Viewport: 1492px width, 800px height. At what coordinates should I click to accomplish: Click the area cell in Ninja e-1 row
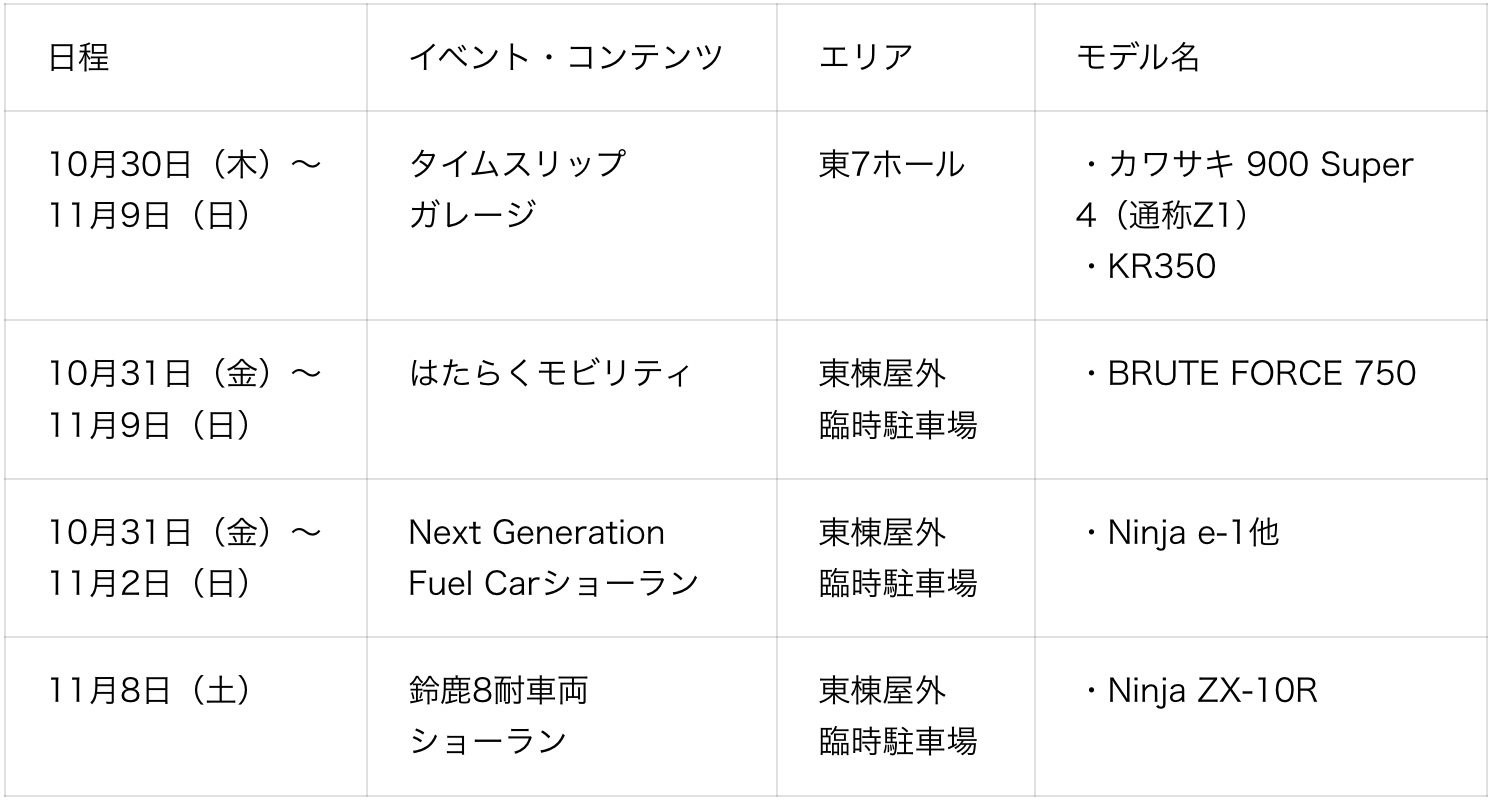point(897,557)
